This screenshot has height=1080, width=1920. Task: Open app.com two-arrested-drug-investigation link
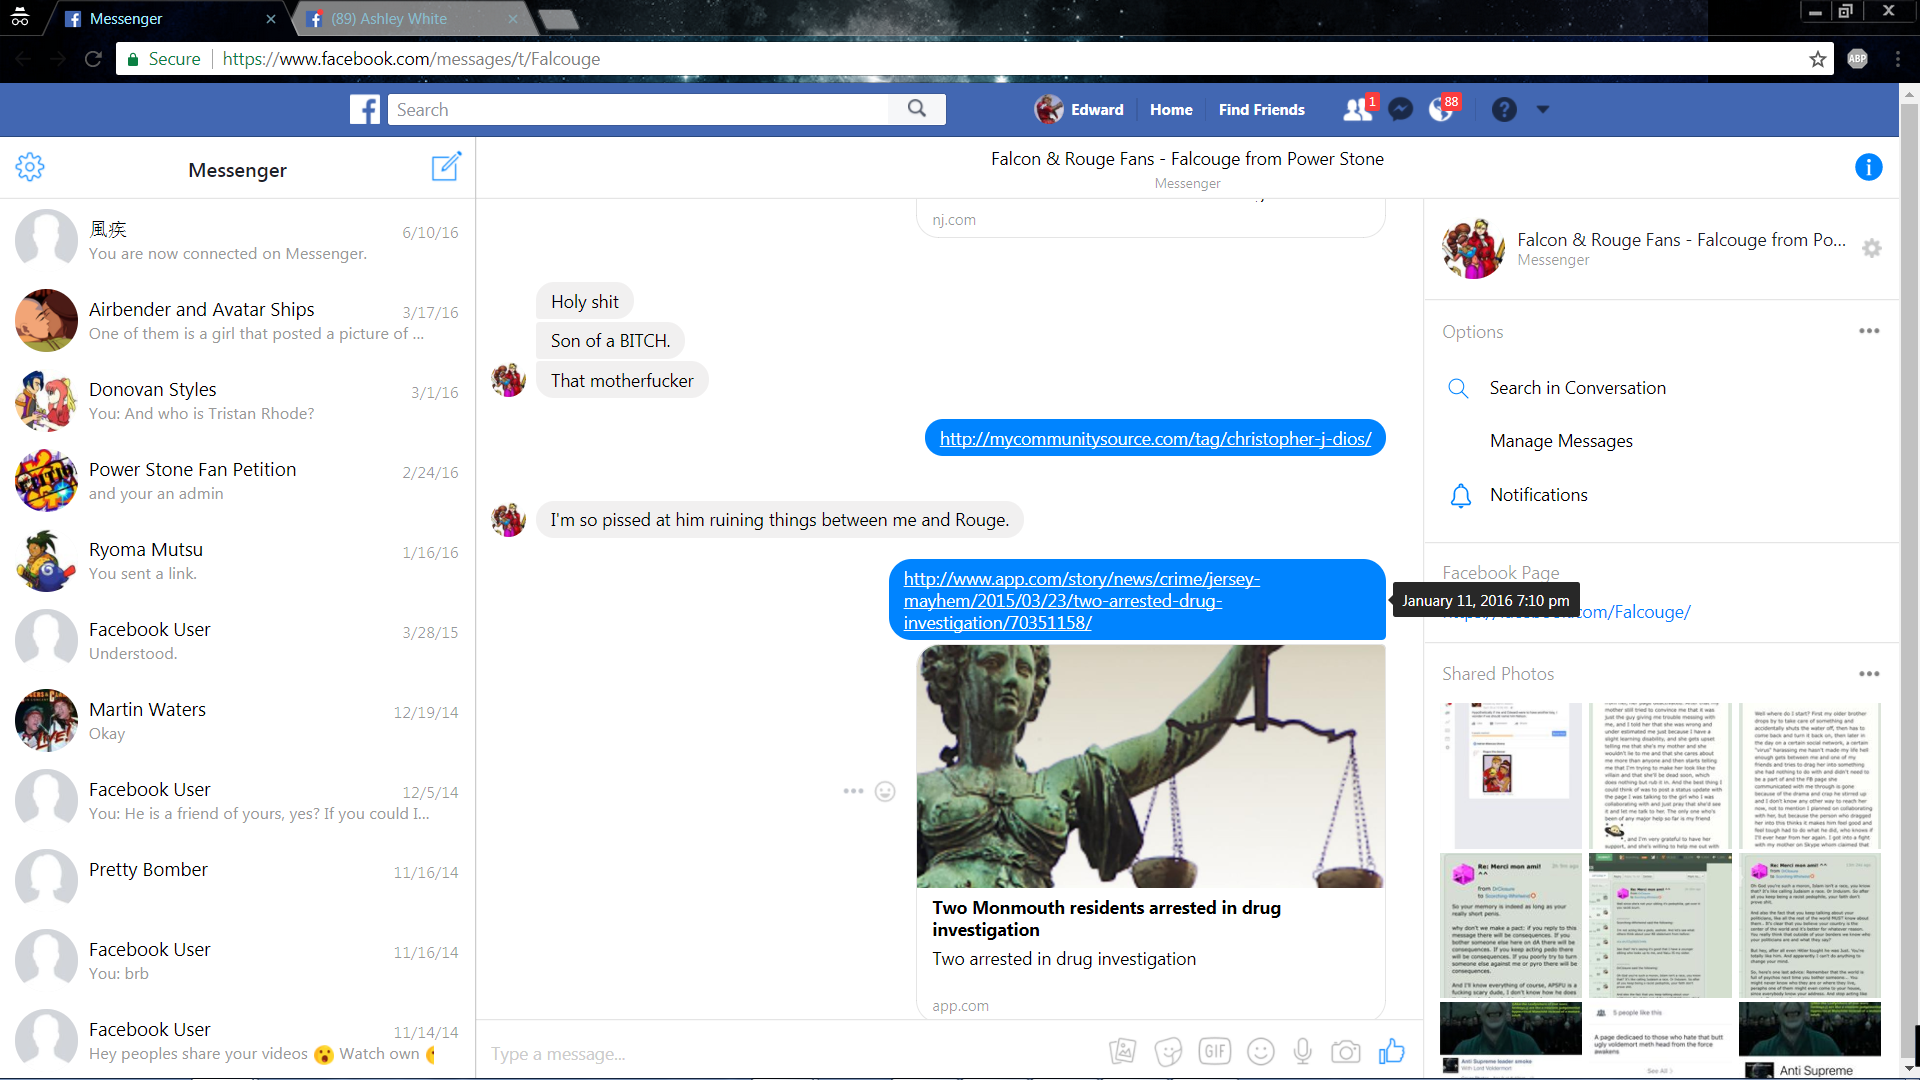click(1081, 600)
